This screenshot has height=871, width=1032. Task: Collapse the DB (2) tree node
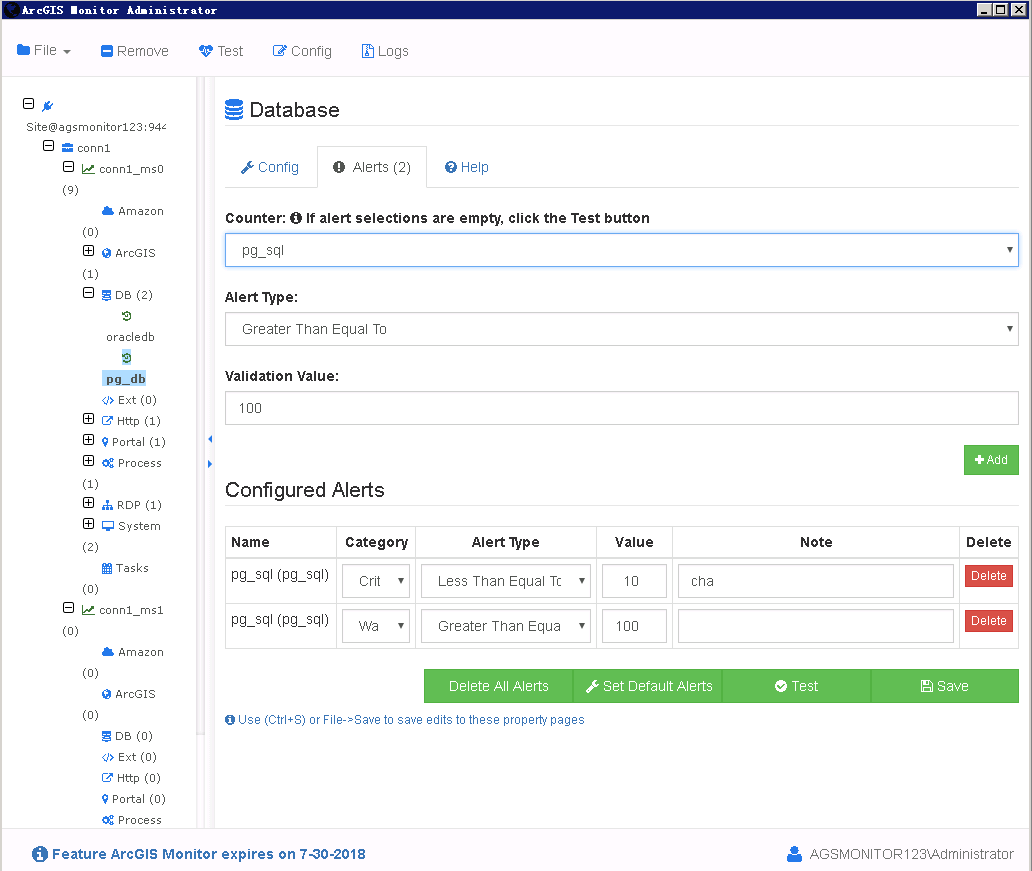88,293
